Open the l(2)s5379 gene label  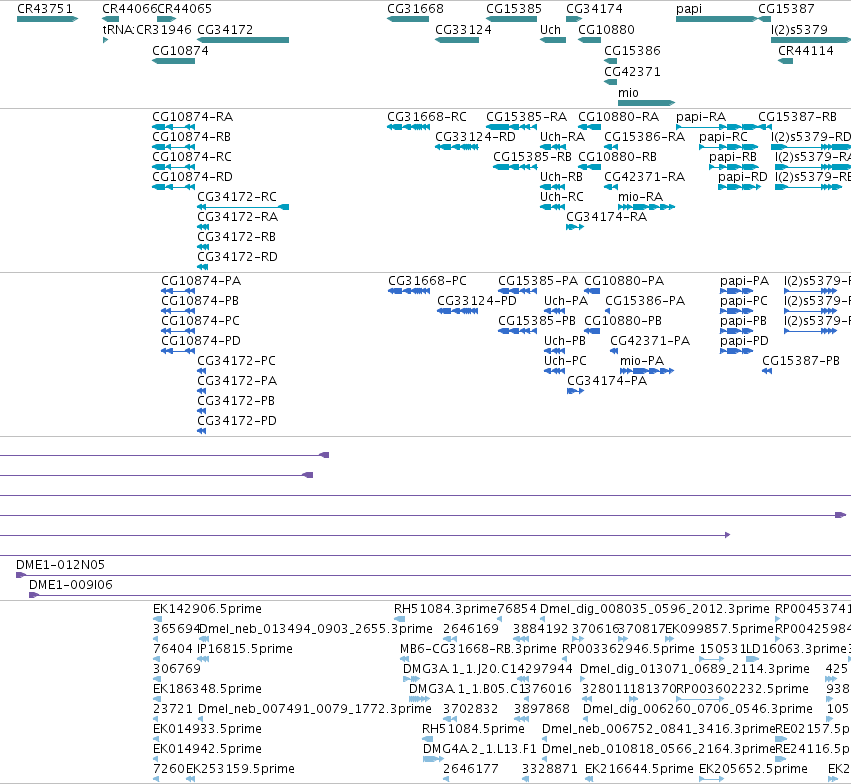point(799,29)
